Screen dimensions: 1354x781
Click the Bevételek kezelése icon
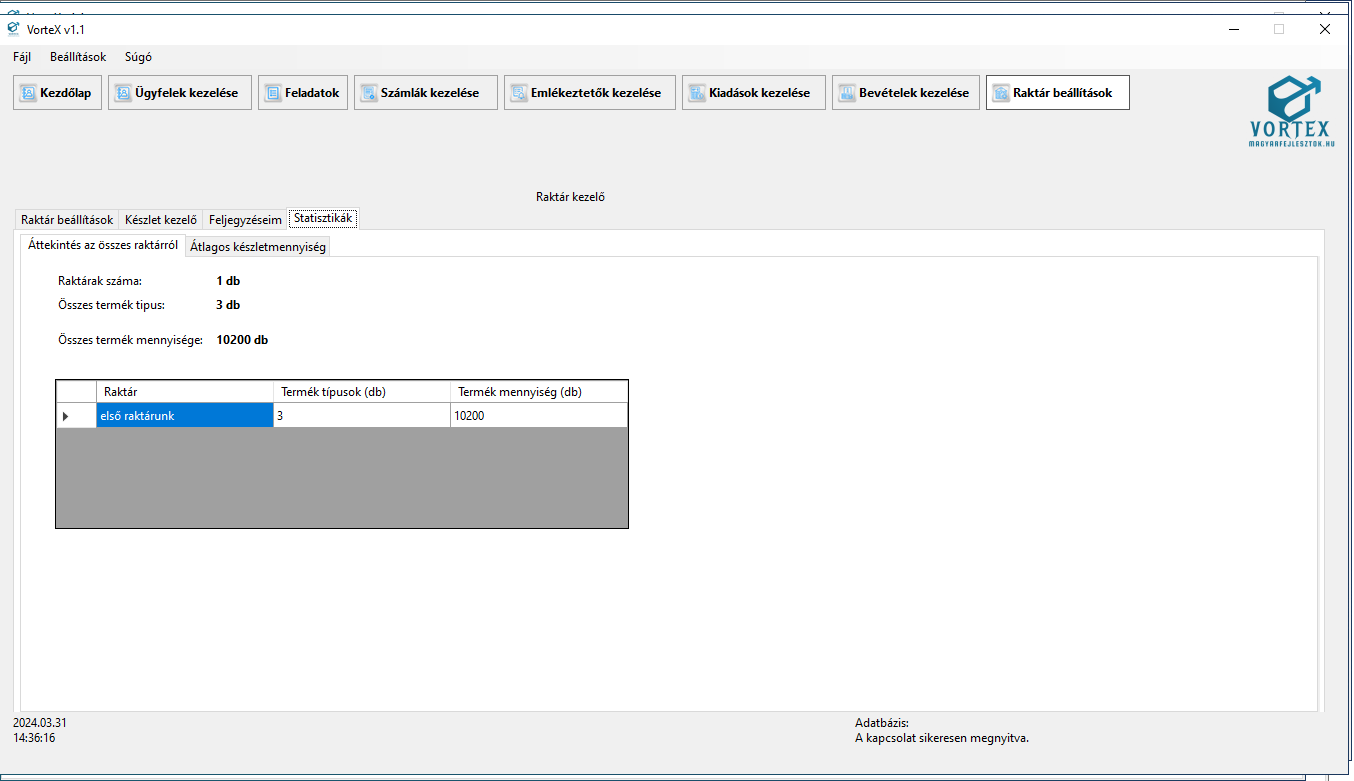pos(847,93)
